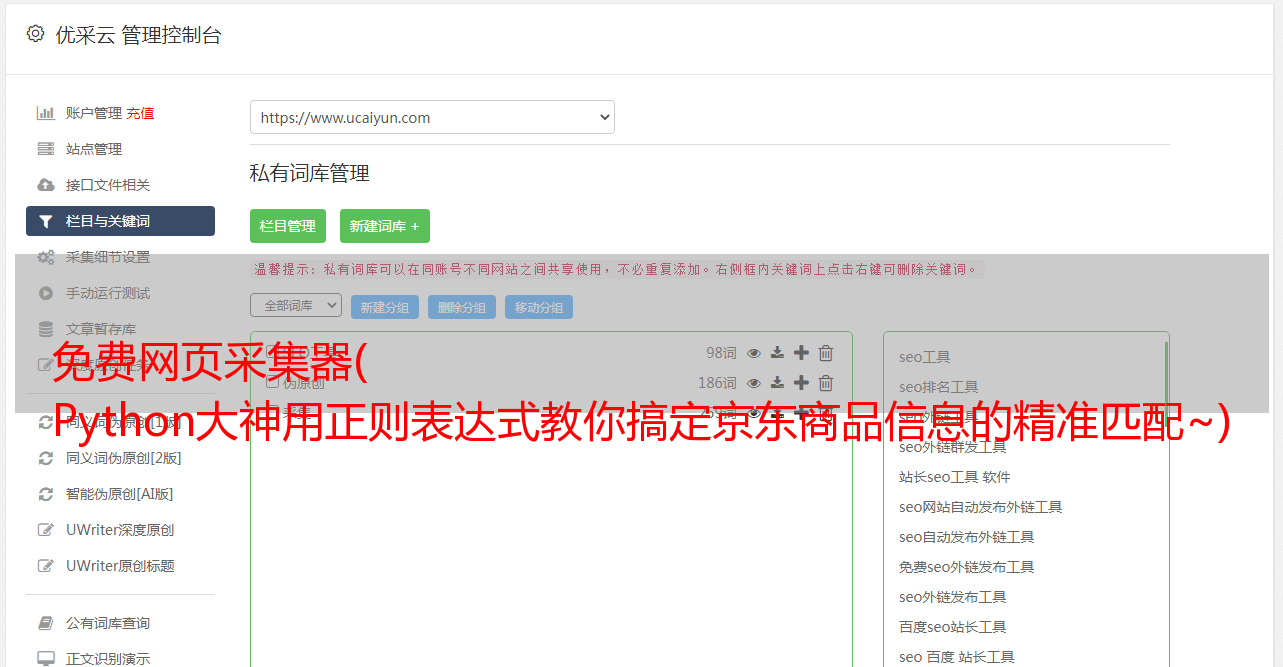Delete the 98词 library with trash icon
The image size is (1283, 667).
tap(826, 353)
